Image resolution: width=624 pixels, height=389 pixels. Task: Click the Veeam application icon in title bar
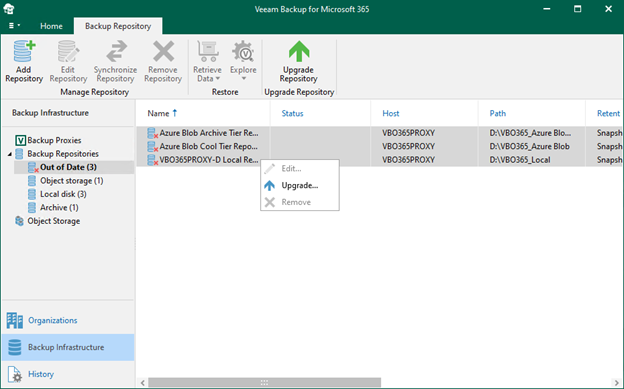click(x=9, y=9)
